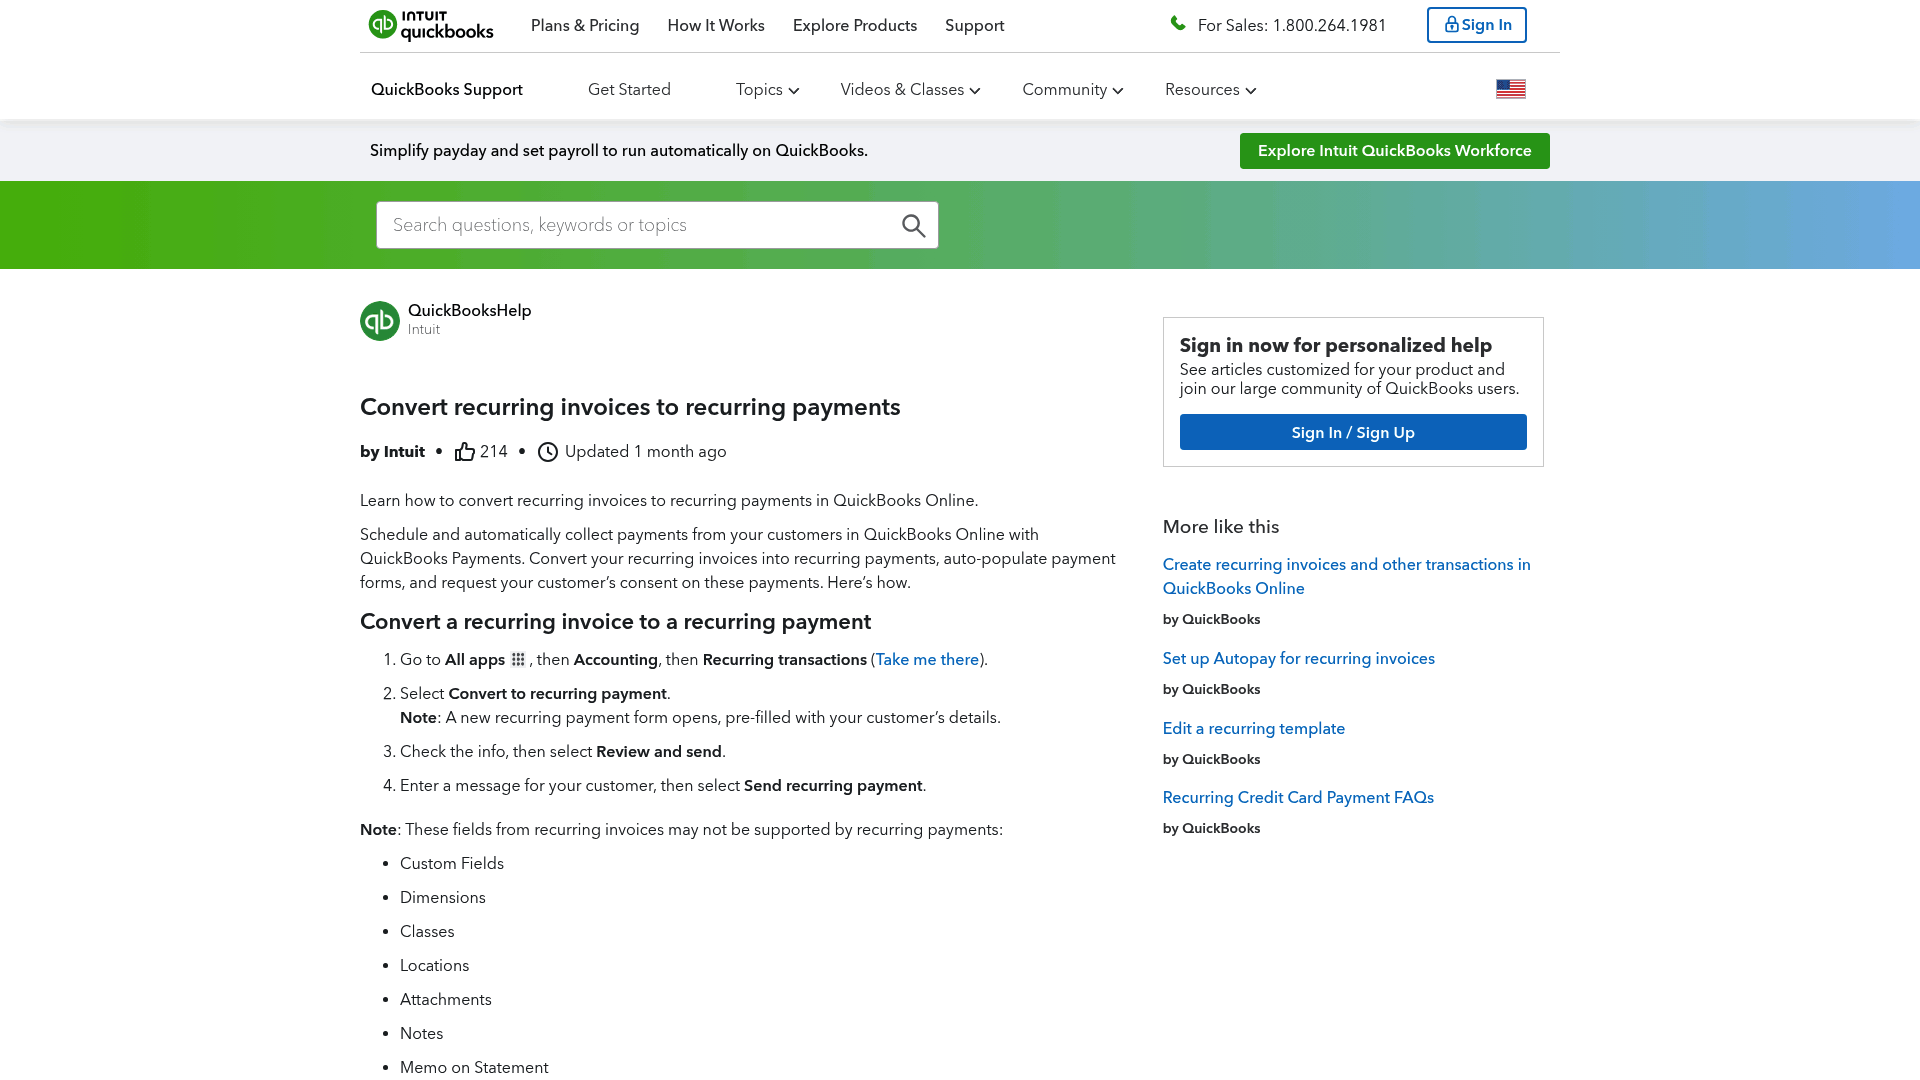Click the Intuit QuickBooks logo
1920x1080 pixels.
(x=431, y=25)
